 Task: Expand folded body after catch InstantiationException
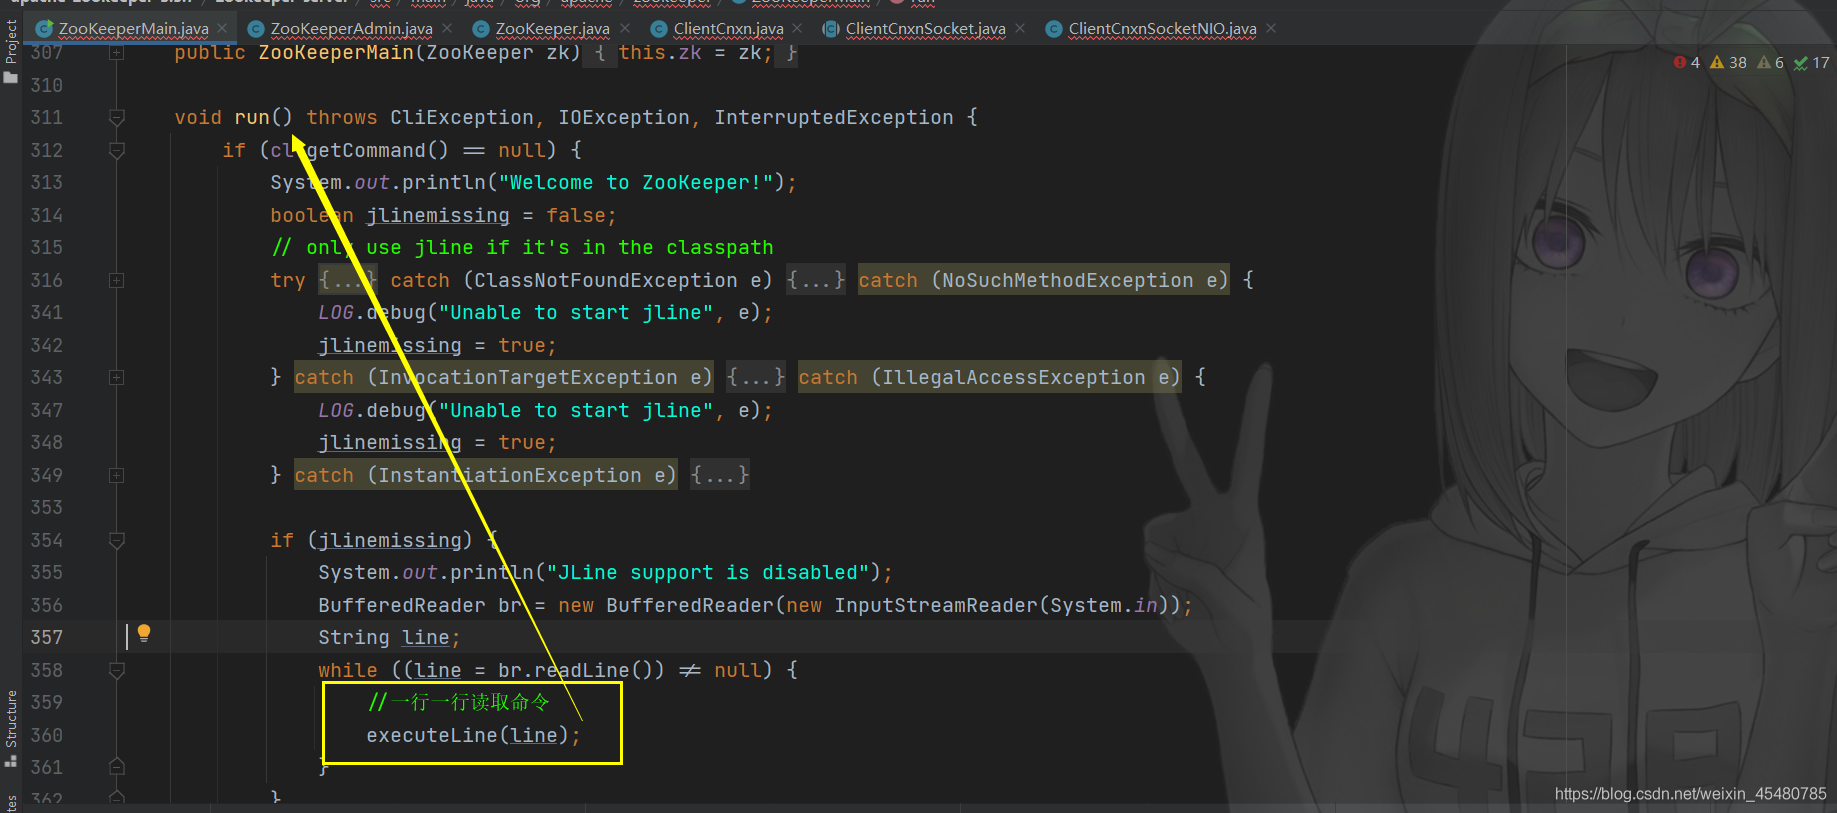pyautogui.click(x=720, y=475)
